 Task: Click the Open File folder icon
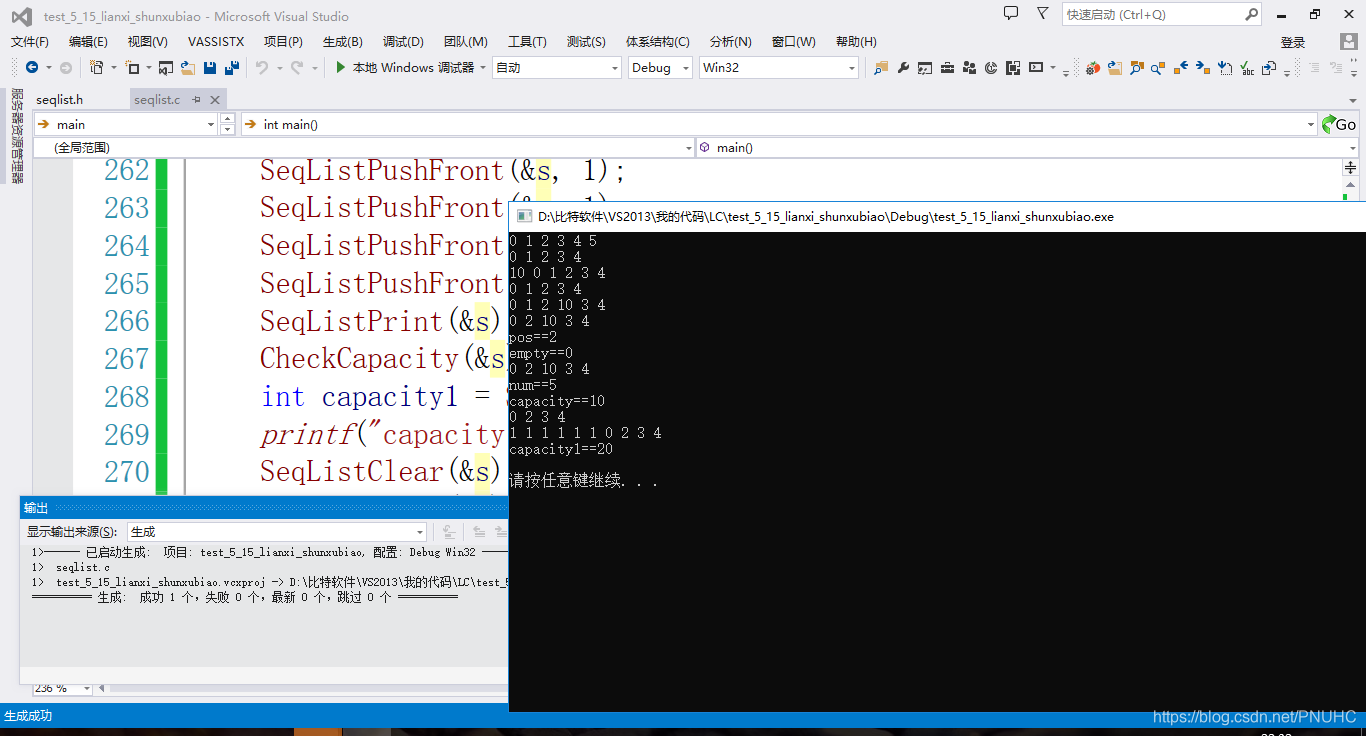click(187, 68)
